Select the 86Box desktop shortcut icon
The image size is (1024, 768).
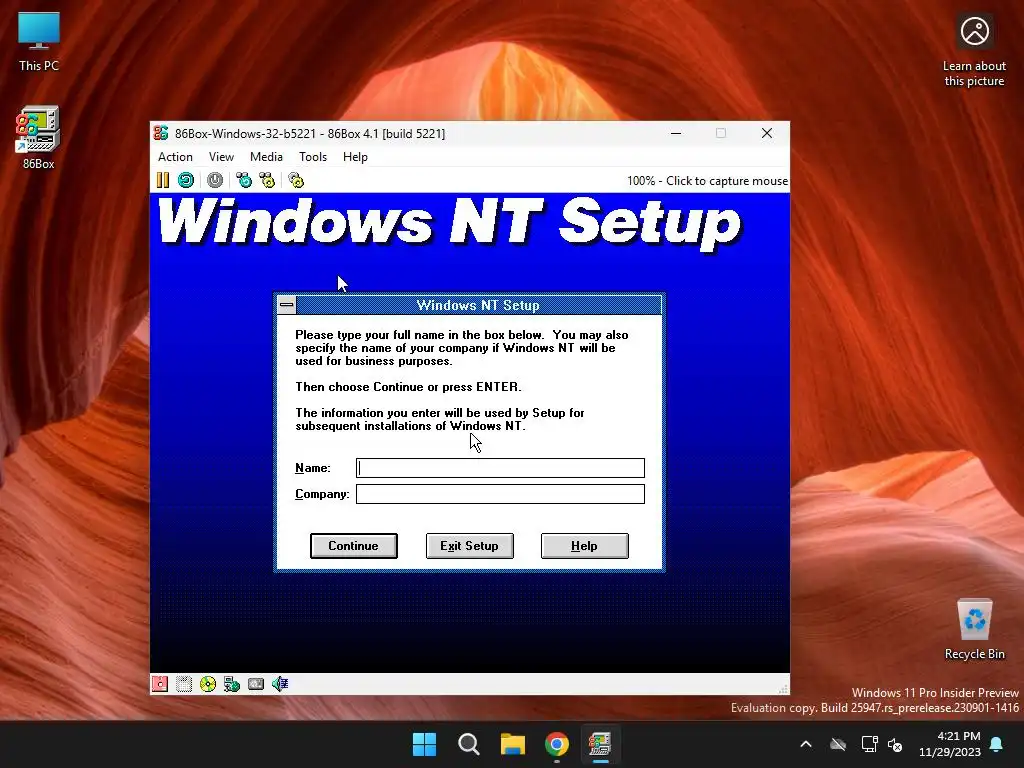tap(39, 138)
